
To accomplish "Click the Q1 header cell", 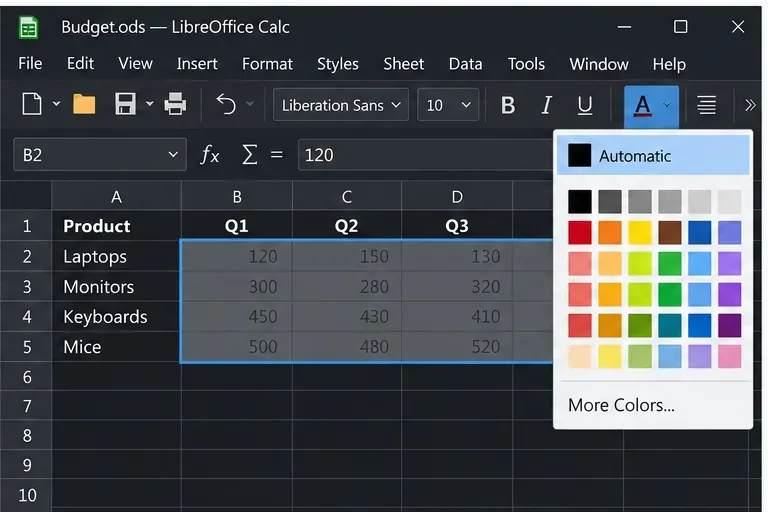I will [x=237, y=226].
